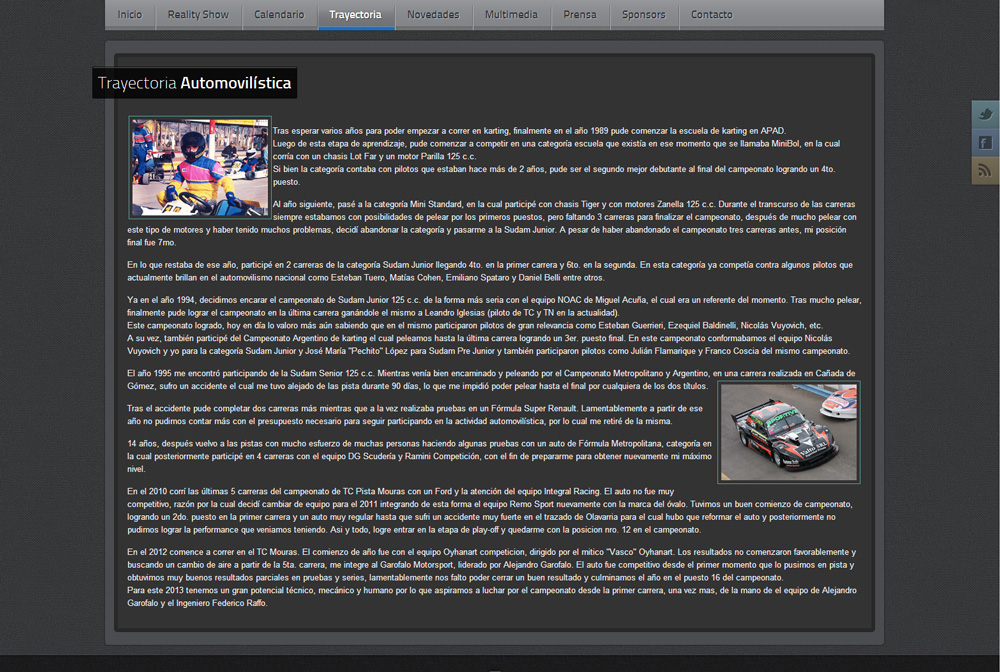Switch to the Multimedia tab

[511, 15]
